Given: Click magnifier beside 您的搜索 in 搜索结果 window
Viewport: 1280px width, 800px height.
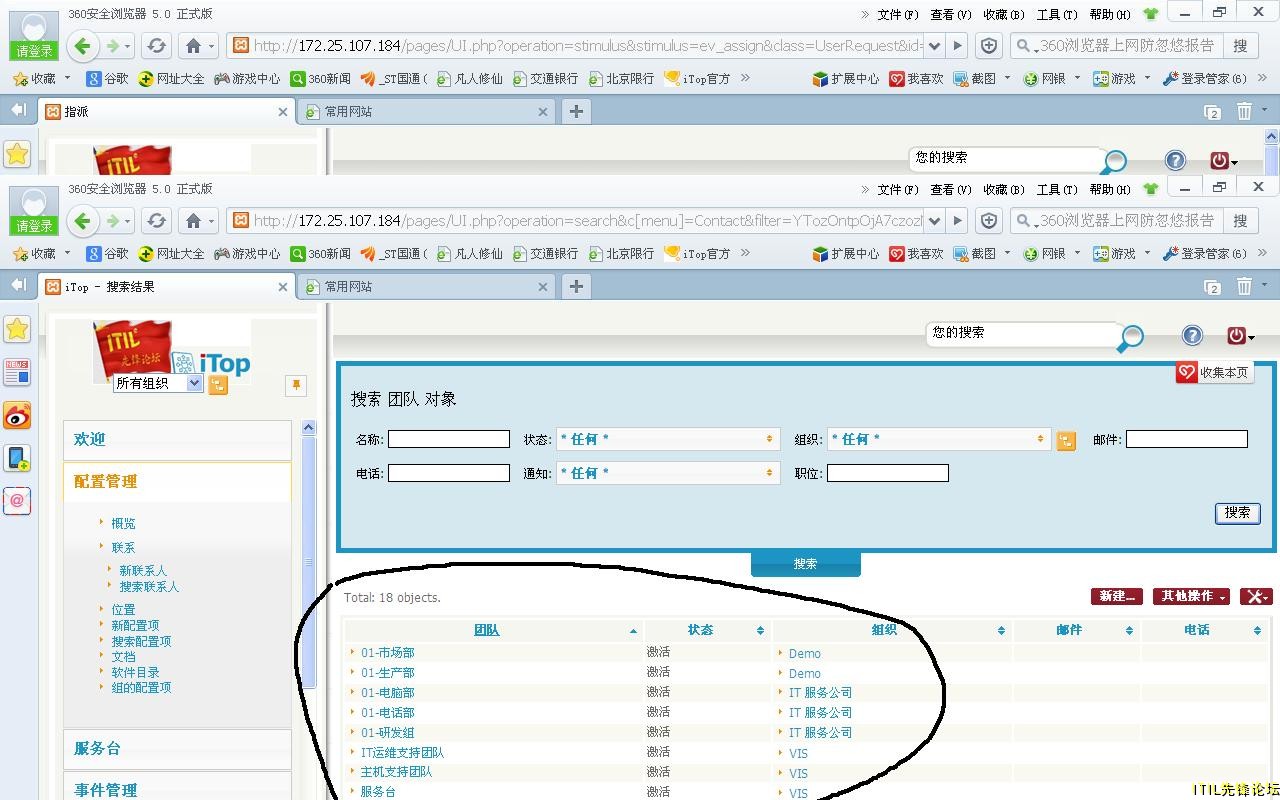Looking at the screenshot, I should pos(1130,338).
